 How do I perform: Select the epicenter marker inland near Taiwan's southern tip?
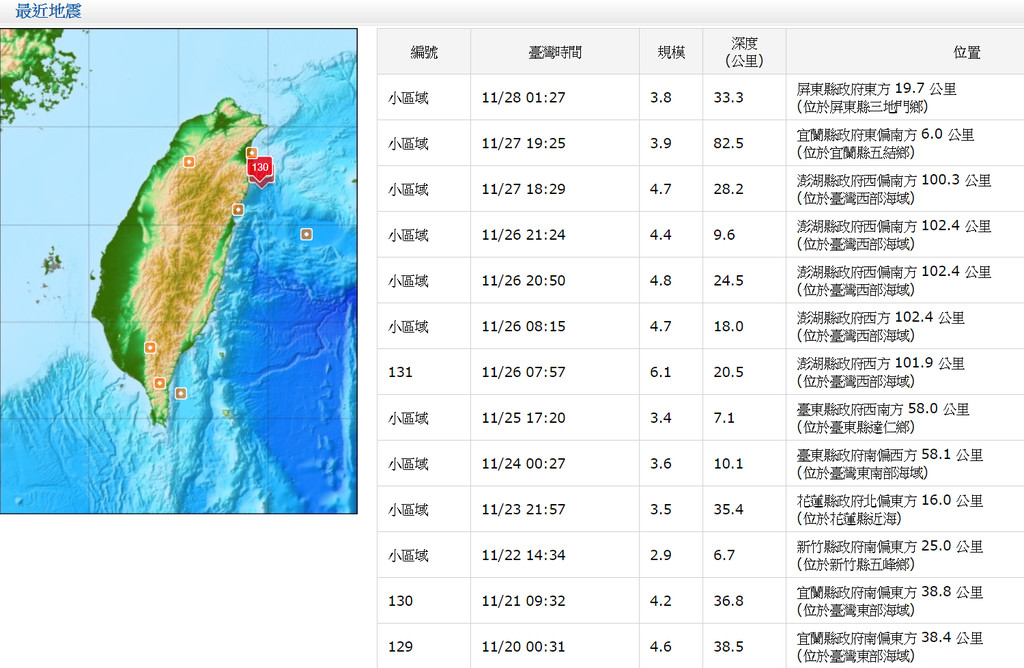(x=159, y=383)
